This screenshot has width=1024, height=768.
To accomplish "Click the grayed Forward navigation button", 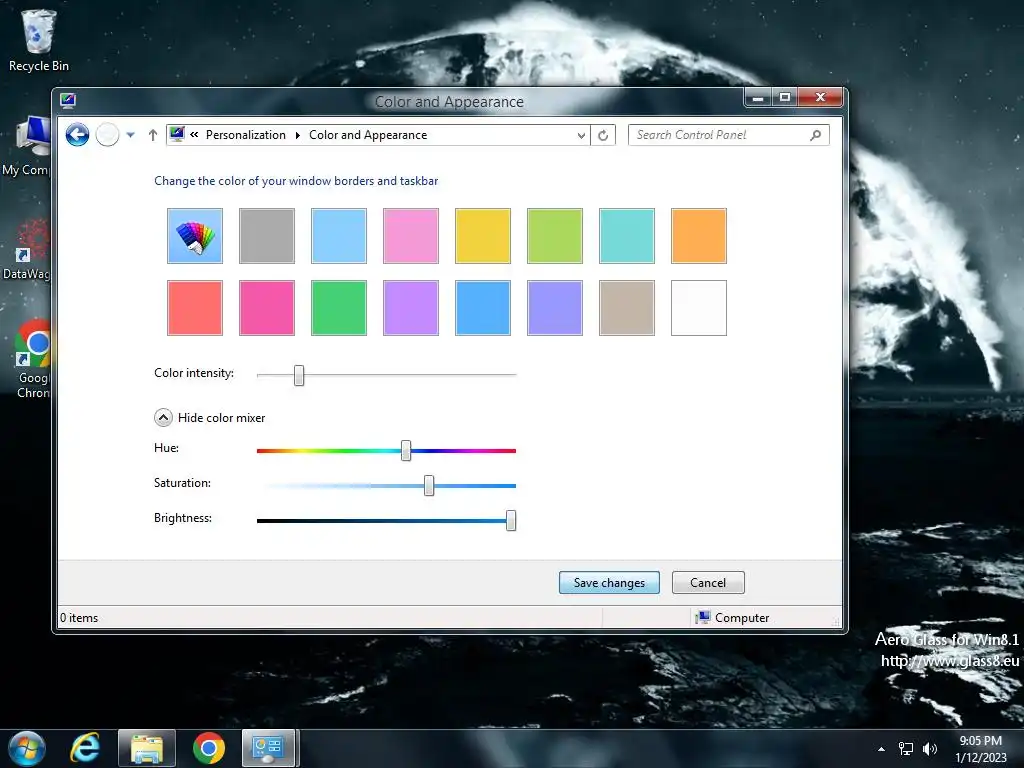I will [x=107, y=135].
